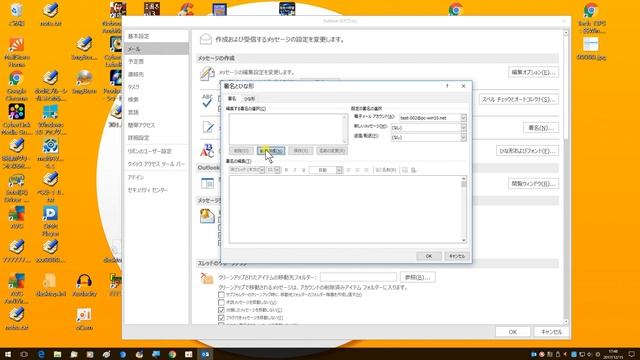Screen dimensions: 640x360
Task: Uncheck 分類したメッセージを移動しない checkbox
Action: 221,310
